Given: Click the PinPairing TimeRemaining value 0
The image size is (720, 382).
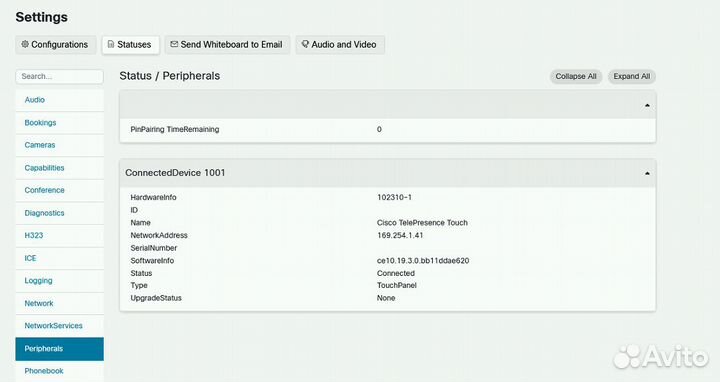Looking at the screenshot, I should pos(379,129).
